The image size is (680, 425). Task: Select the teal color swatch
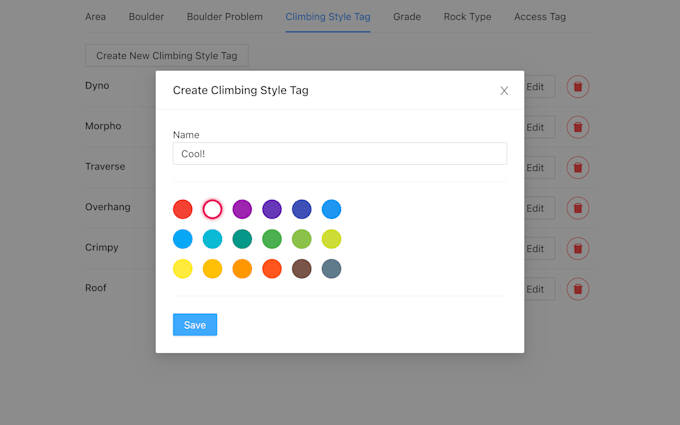point(242,239)
